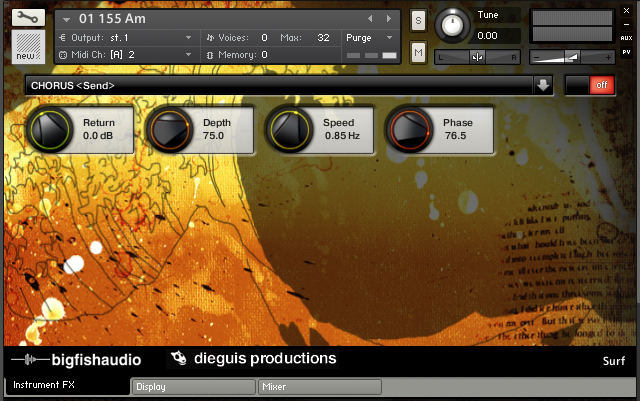Adjust the instrument volume slider
The width and height of the screenshot is (640, 401).
572,57
